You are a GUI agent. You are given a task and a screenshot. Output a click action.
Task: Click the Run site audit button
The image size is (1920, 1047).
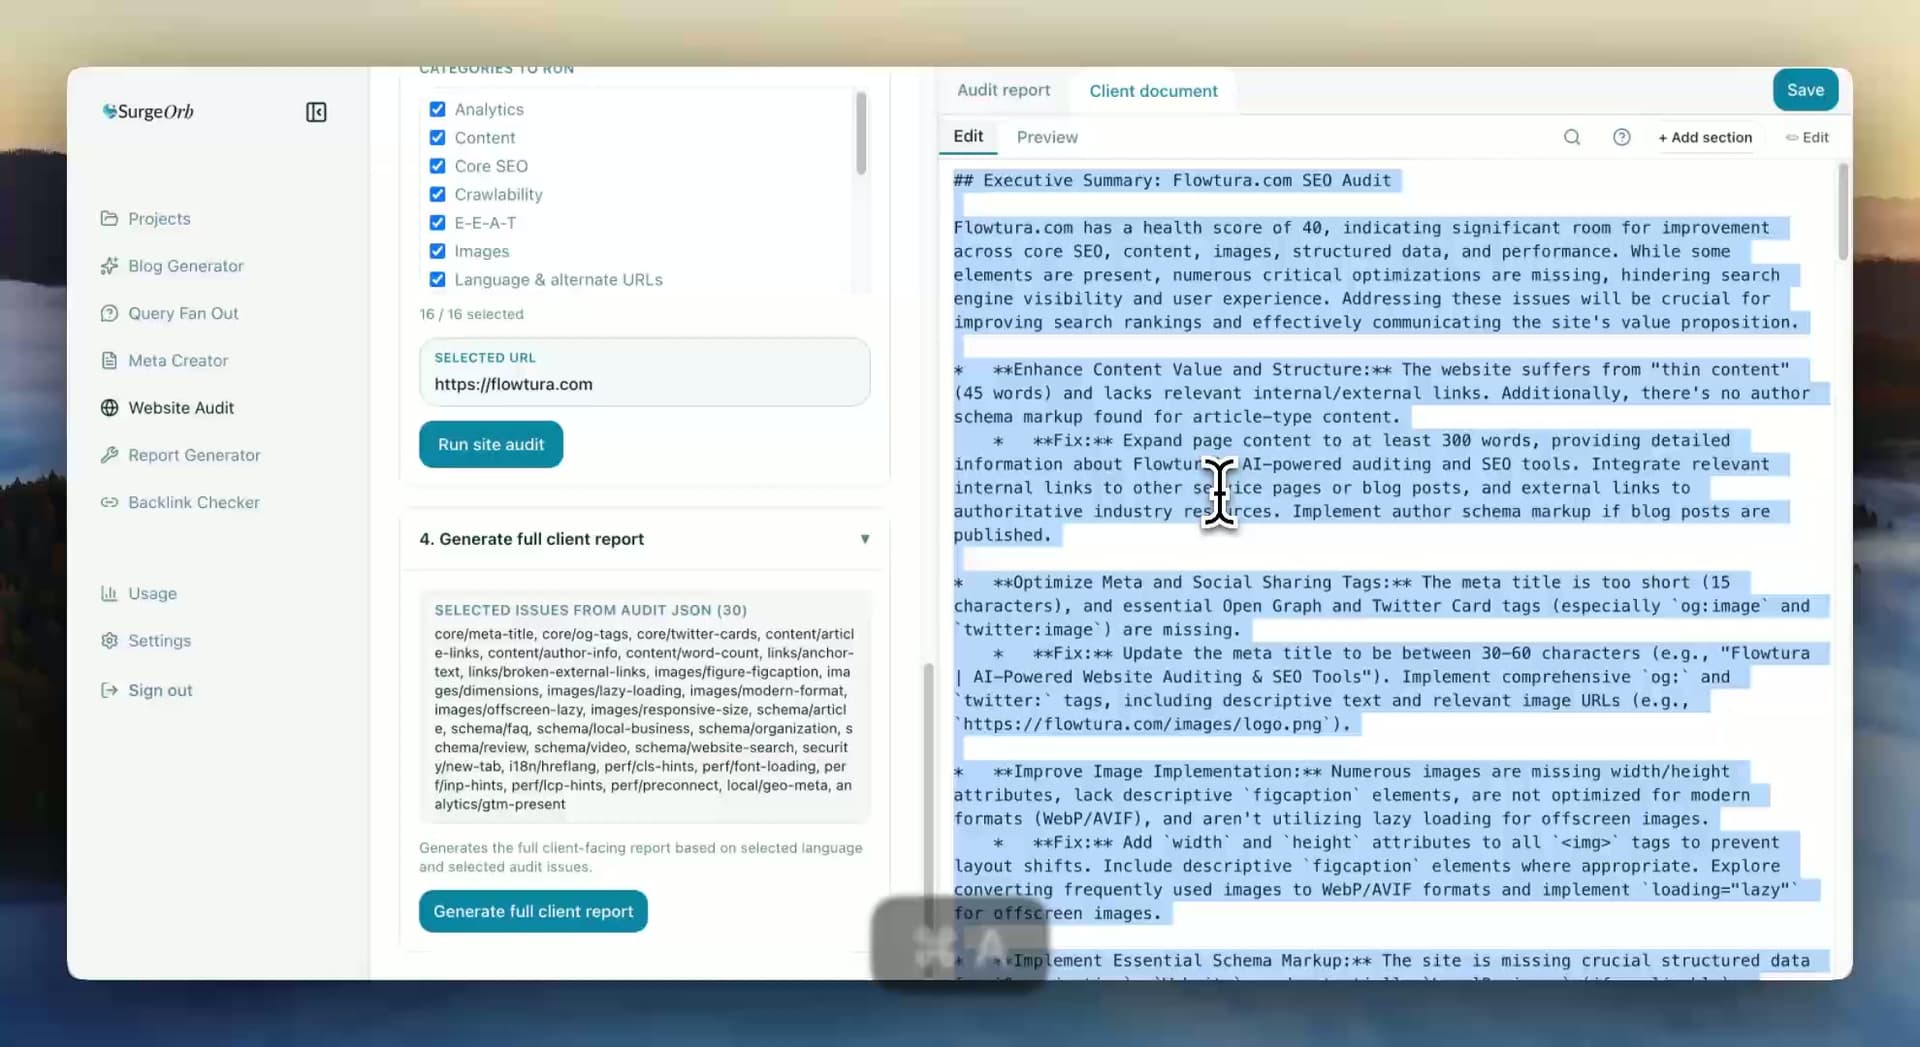point(490,444)
